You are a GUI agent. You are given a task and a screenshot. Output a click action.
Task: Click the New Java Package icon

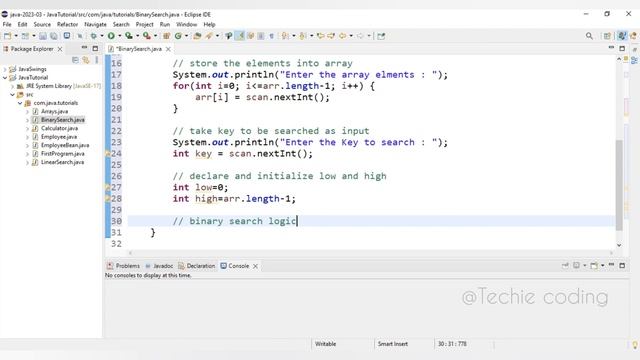[166, 36]
